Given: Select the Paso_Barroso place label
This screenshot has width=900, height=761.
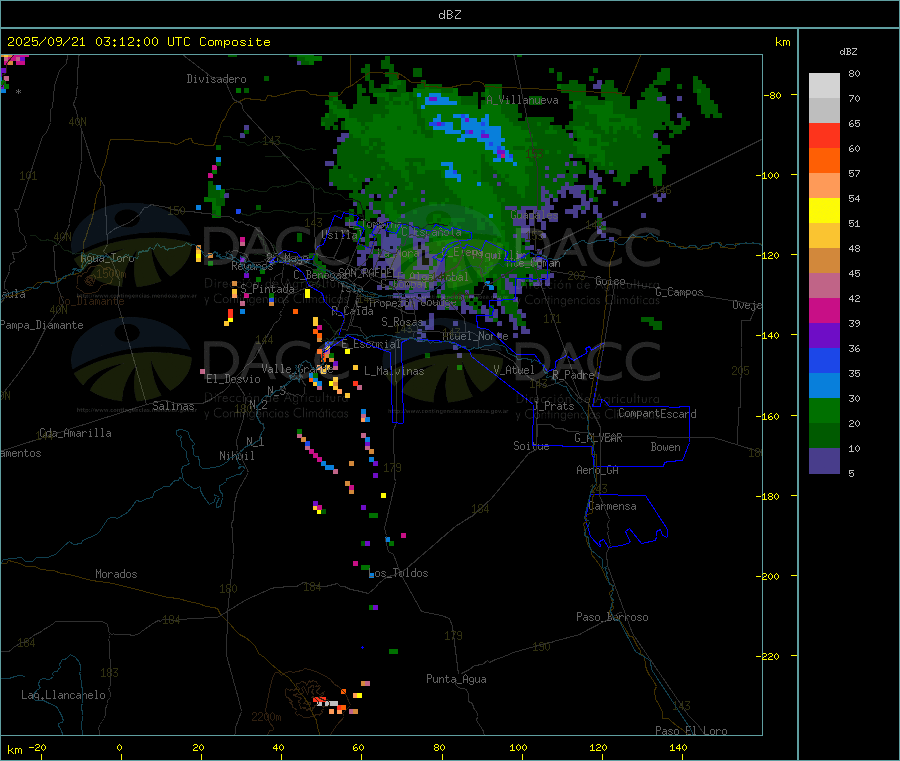Looking at the screenshot, I should (x=612, y=617).
